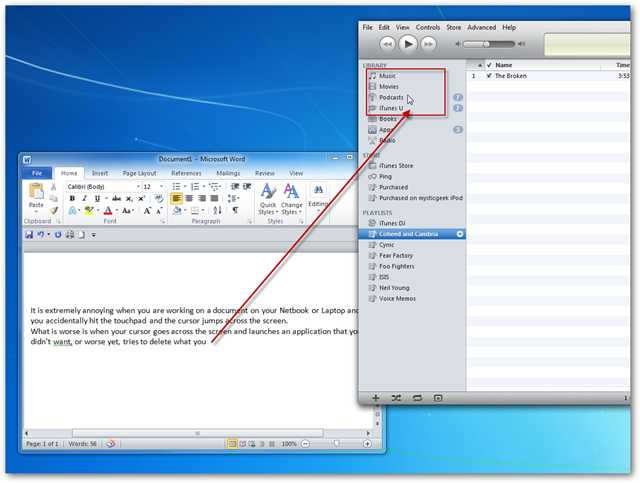Click the Repeat icon in iTunes

[417, 398]
